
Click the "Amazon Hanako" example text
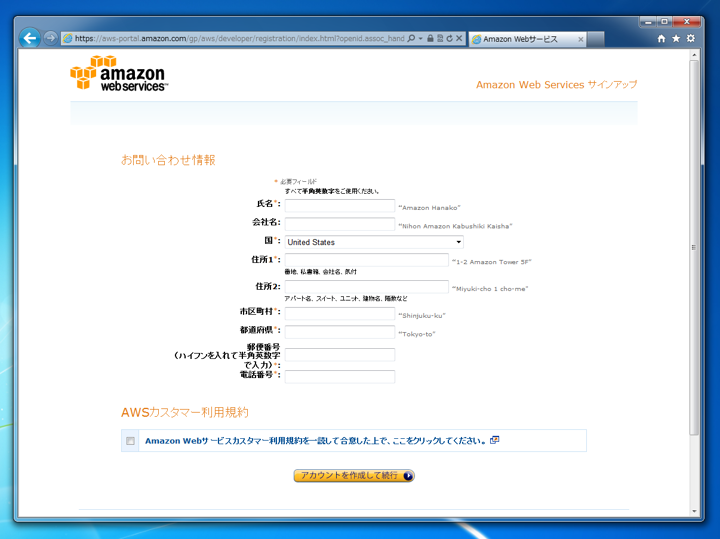(x=429, y=208)
